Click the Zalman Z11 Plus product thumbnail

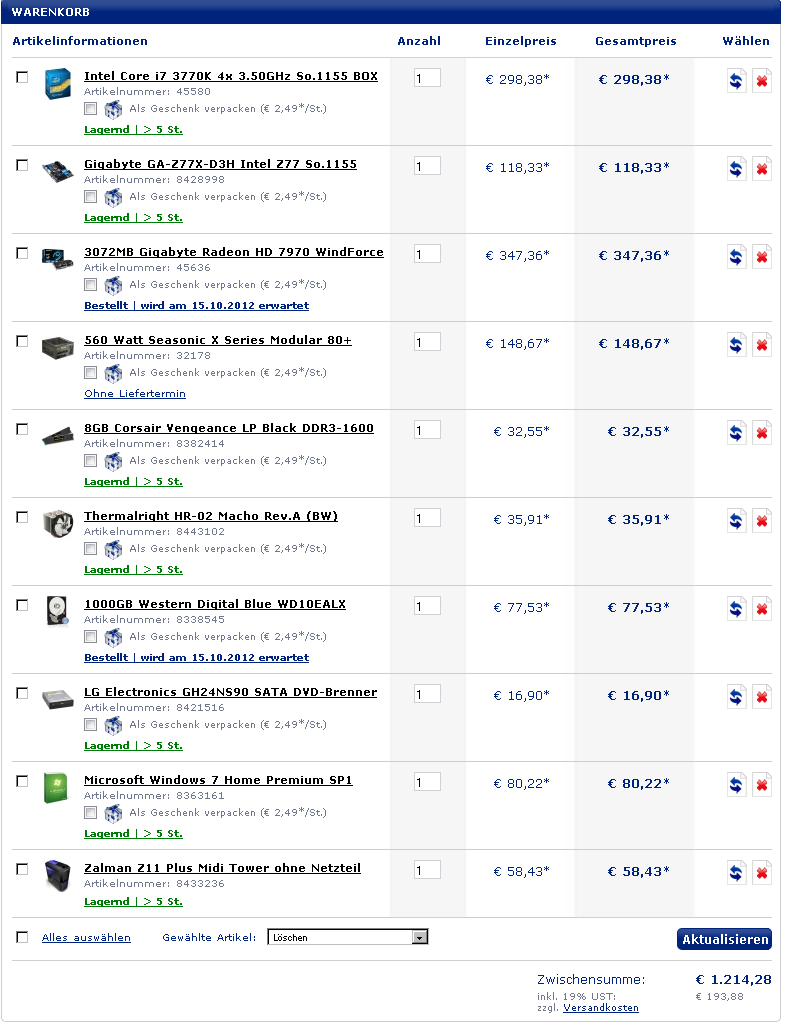(58, 875)
